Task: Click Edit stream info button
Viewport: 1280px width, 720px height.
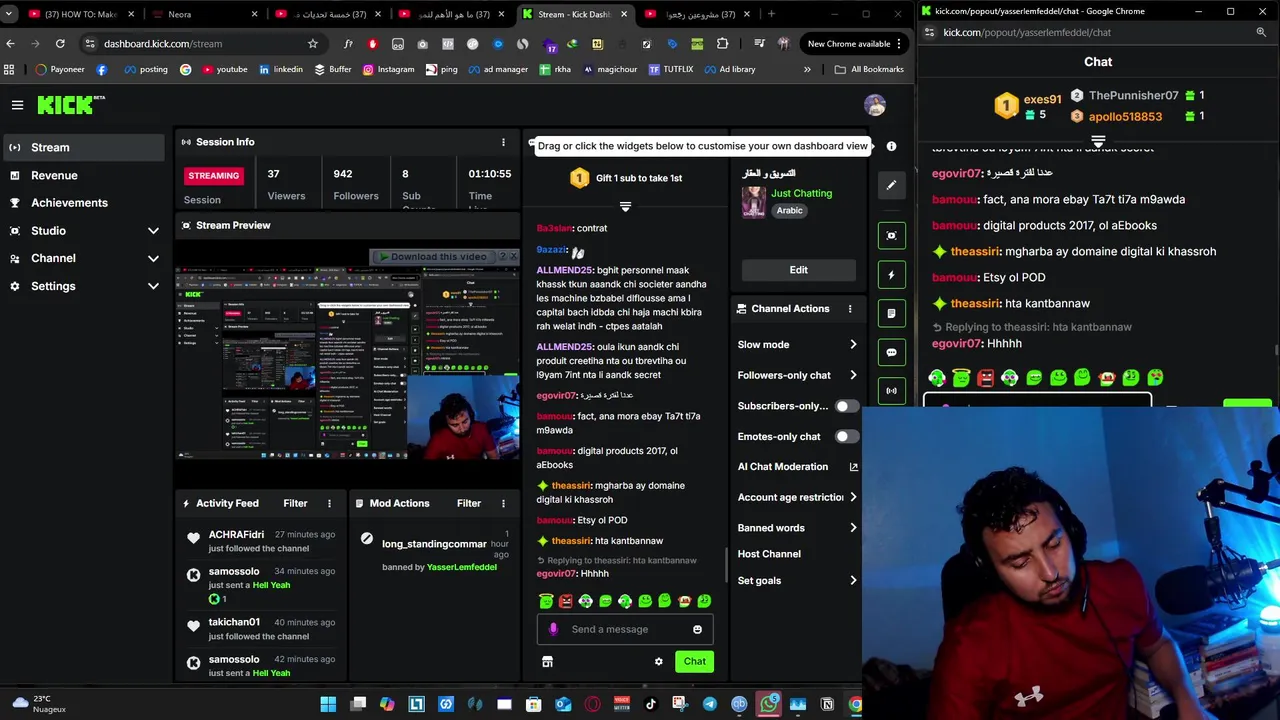Action: (798, 270)
